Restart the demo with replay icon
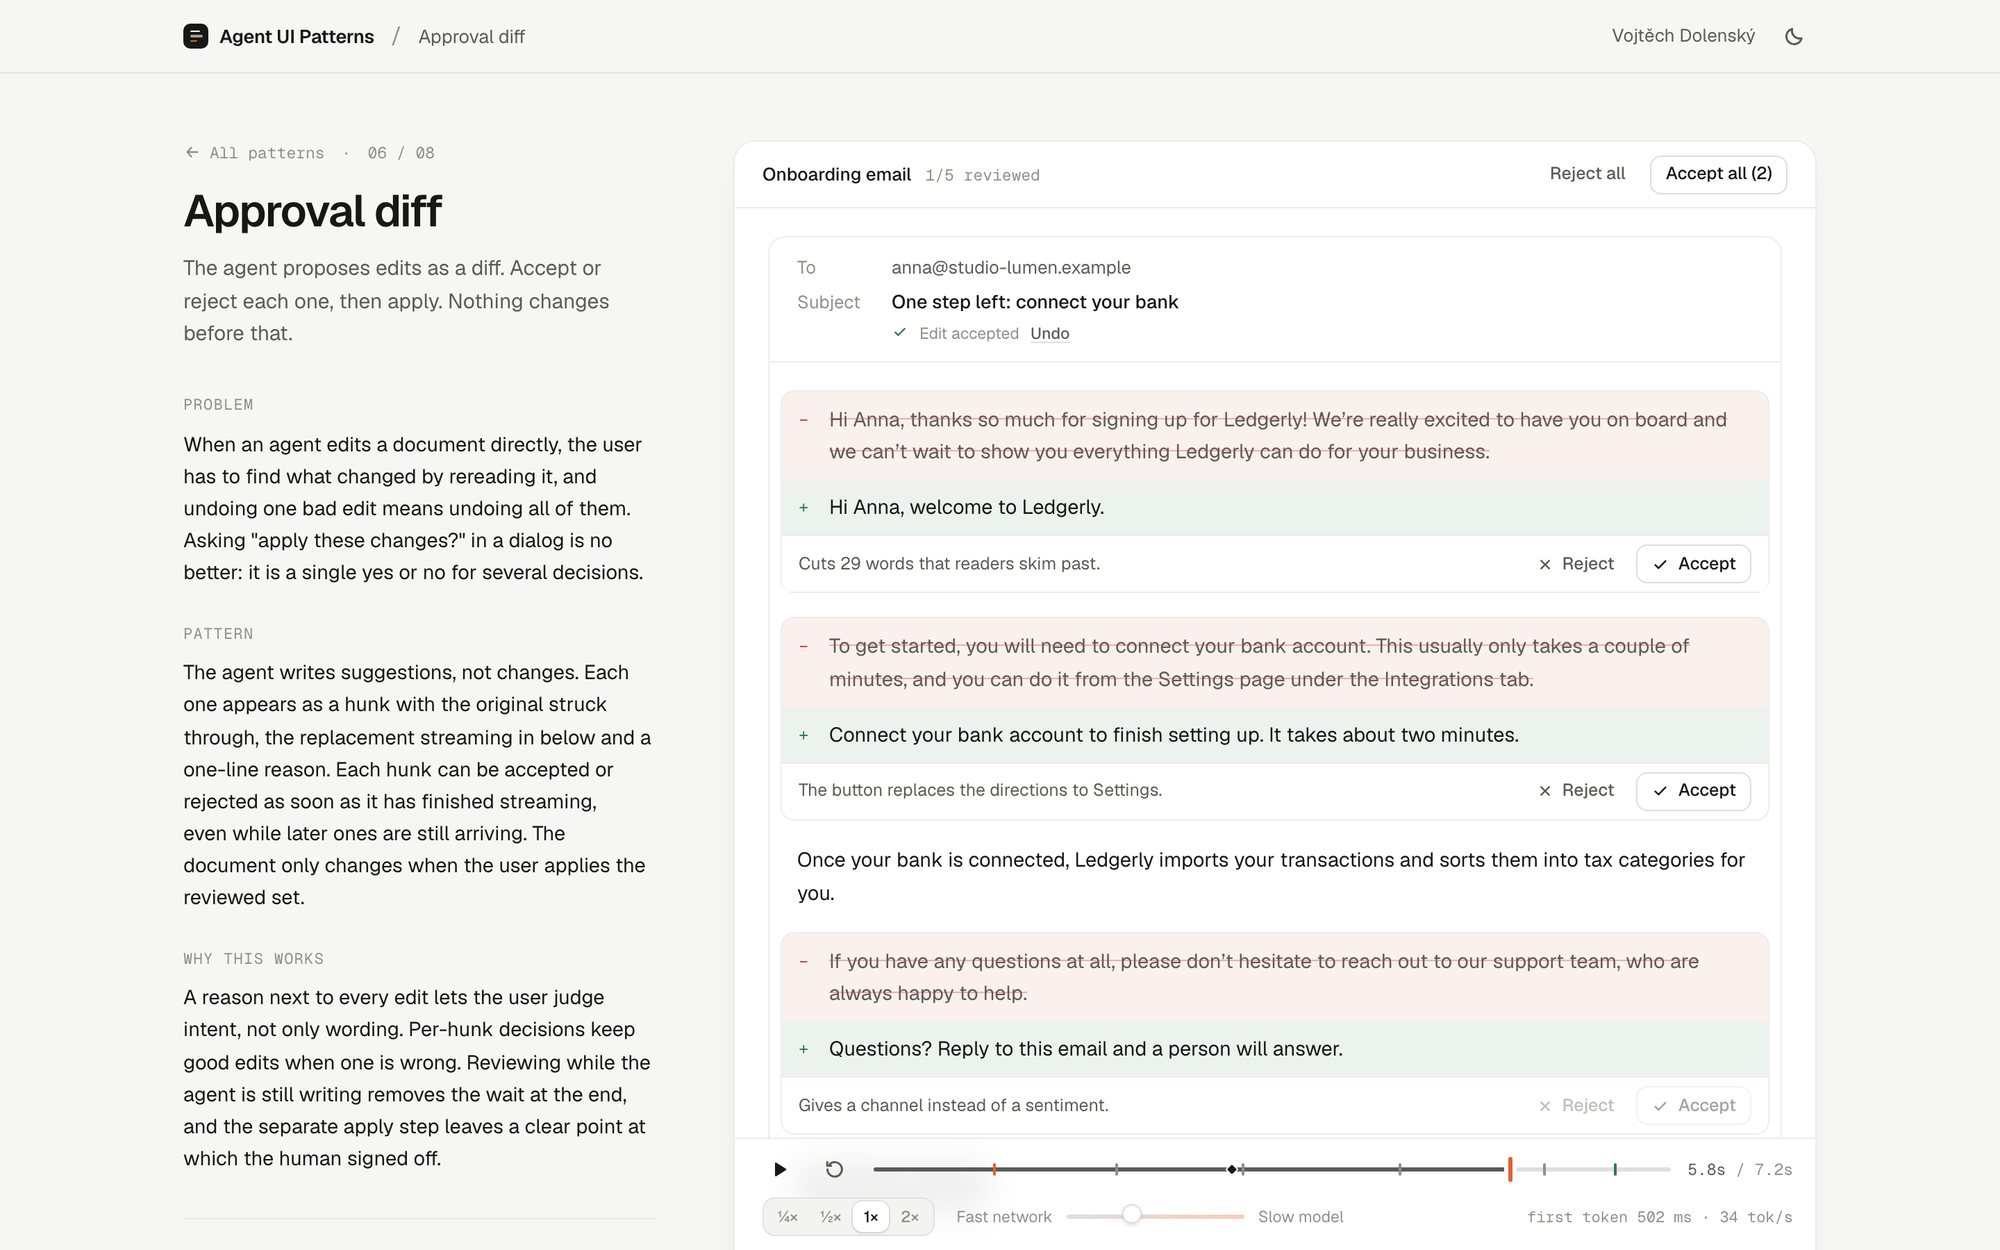The image size is (2000, 1250). coord(834,1169)
